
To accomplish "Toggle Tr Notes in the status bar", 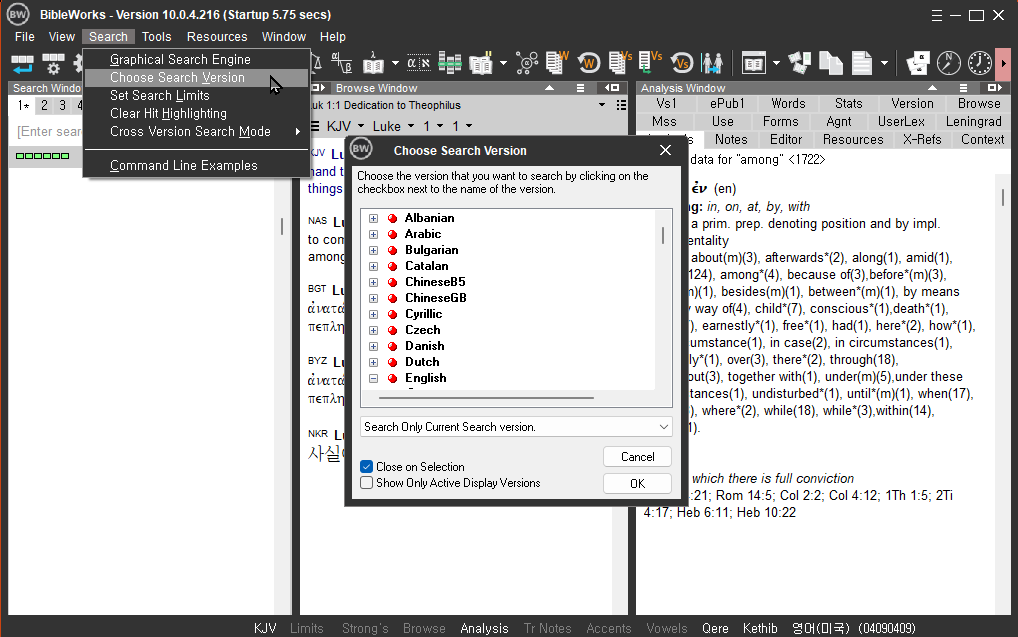I will 547,628.
